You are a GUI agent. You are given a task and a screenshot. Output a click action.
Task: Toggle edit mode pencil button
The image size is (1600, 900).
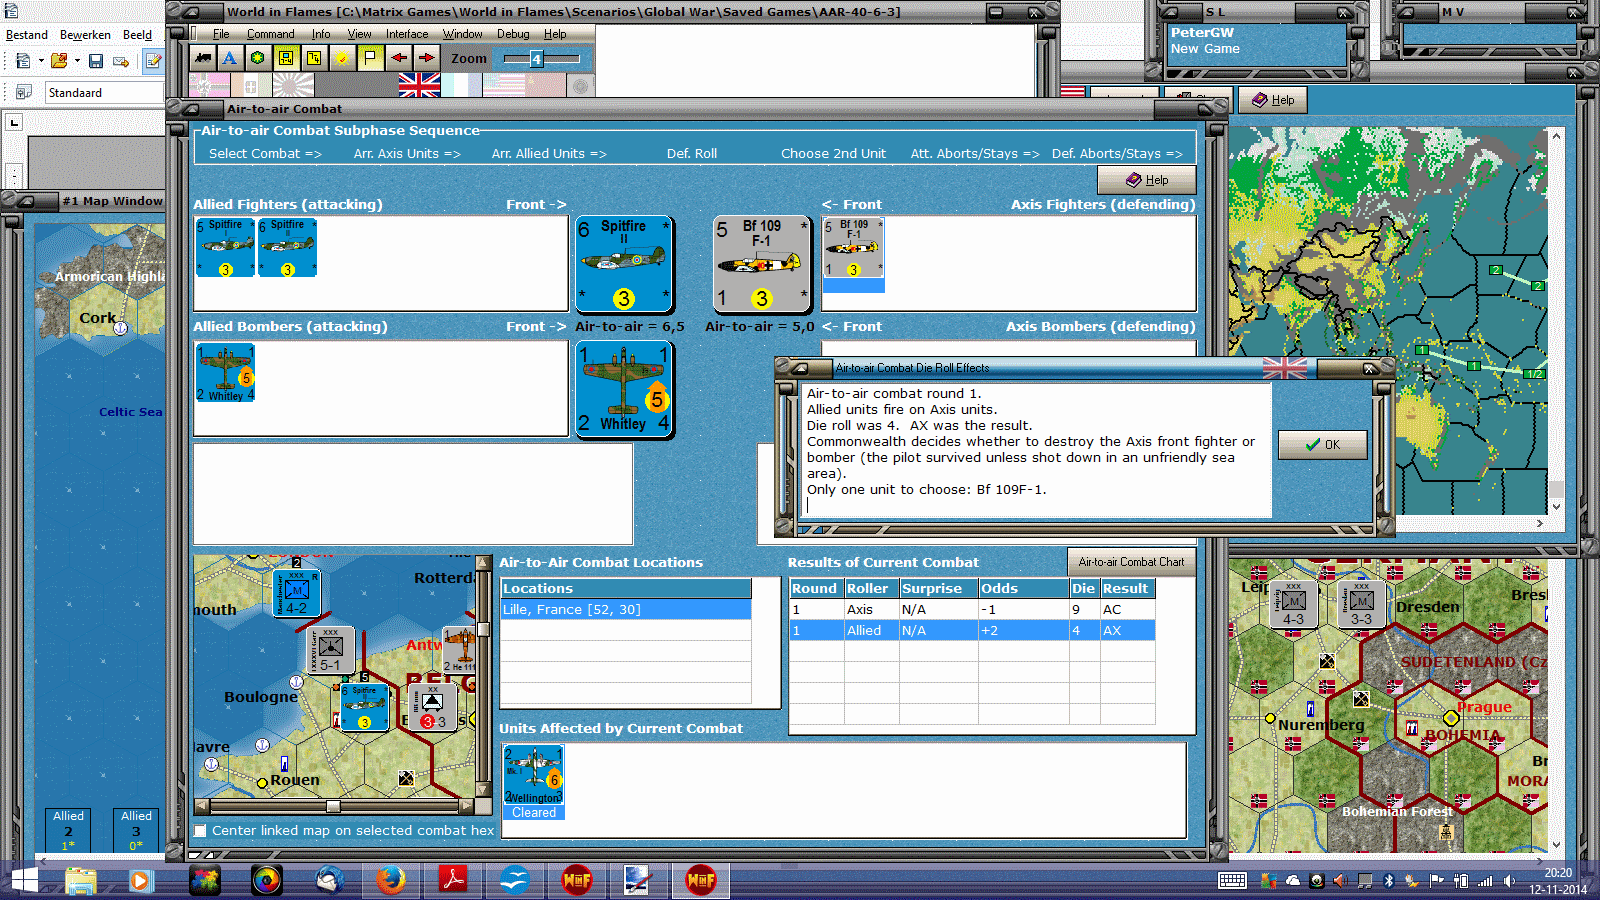153,61
